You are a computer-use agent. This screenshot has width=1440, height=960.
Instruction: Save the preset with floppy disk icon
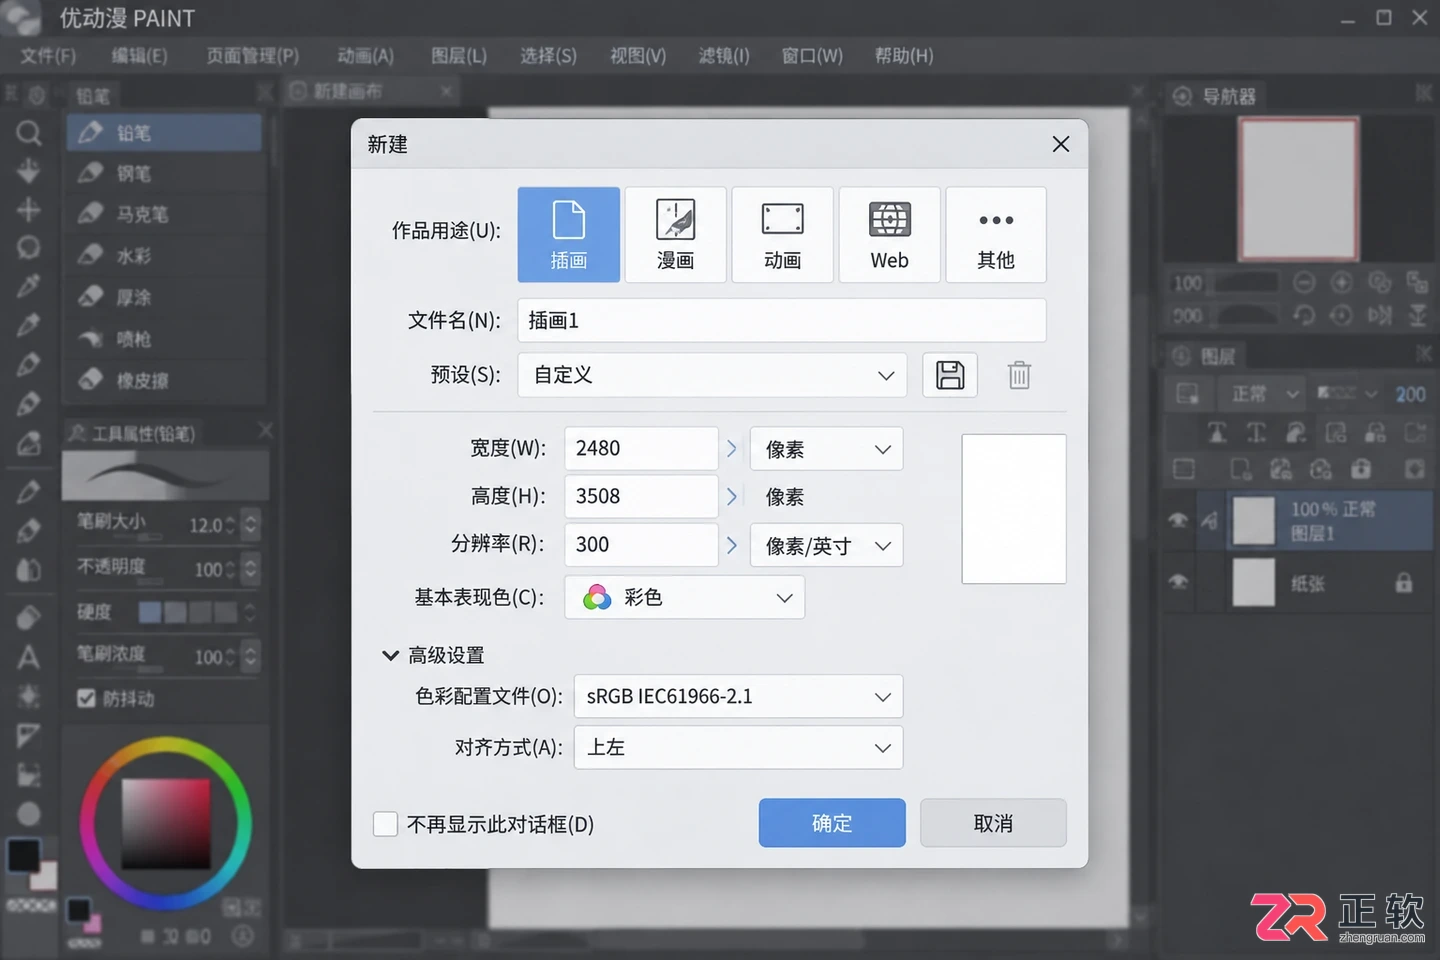(950, 375)
